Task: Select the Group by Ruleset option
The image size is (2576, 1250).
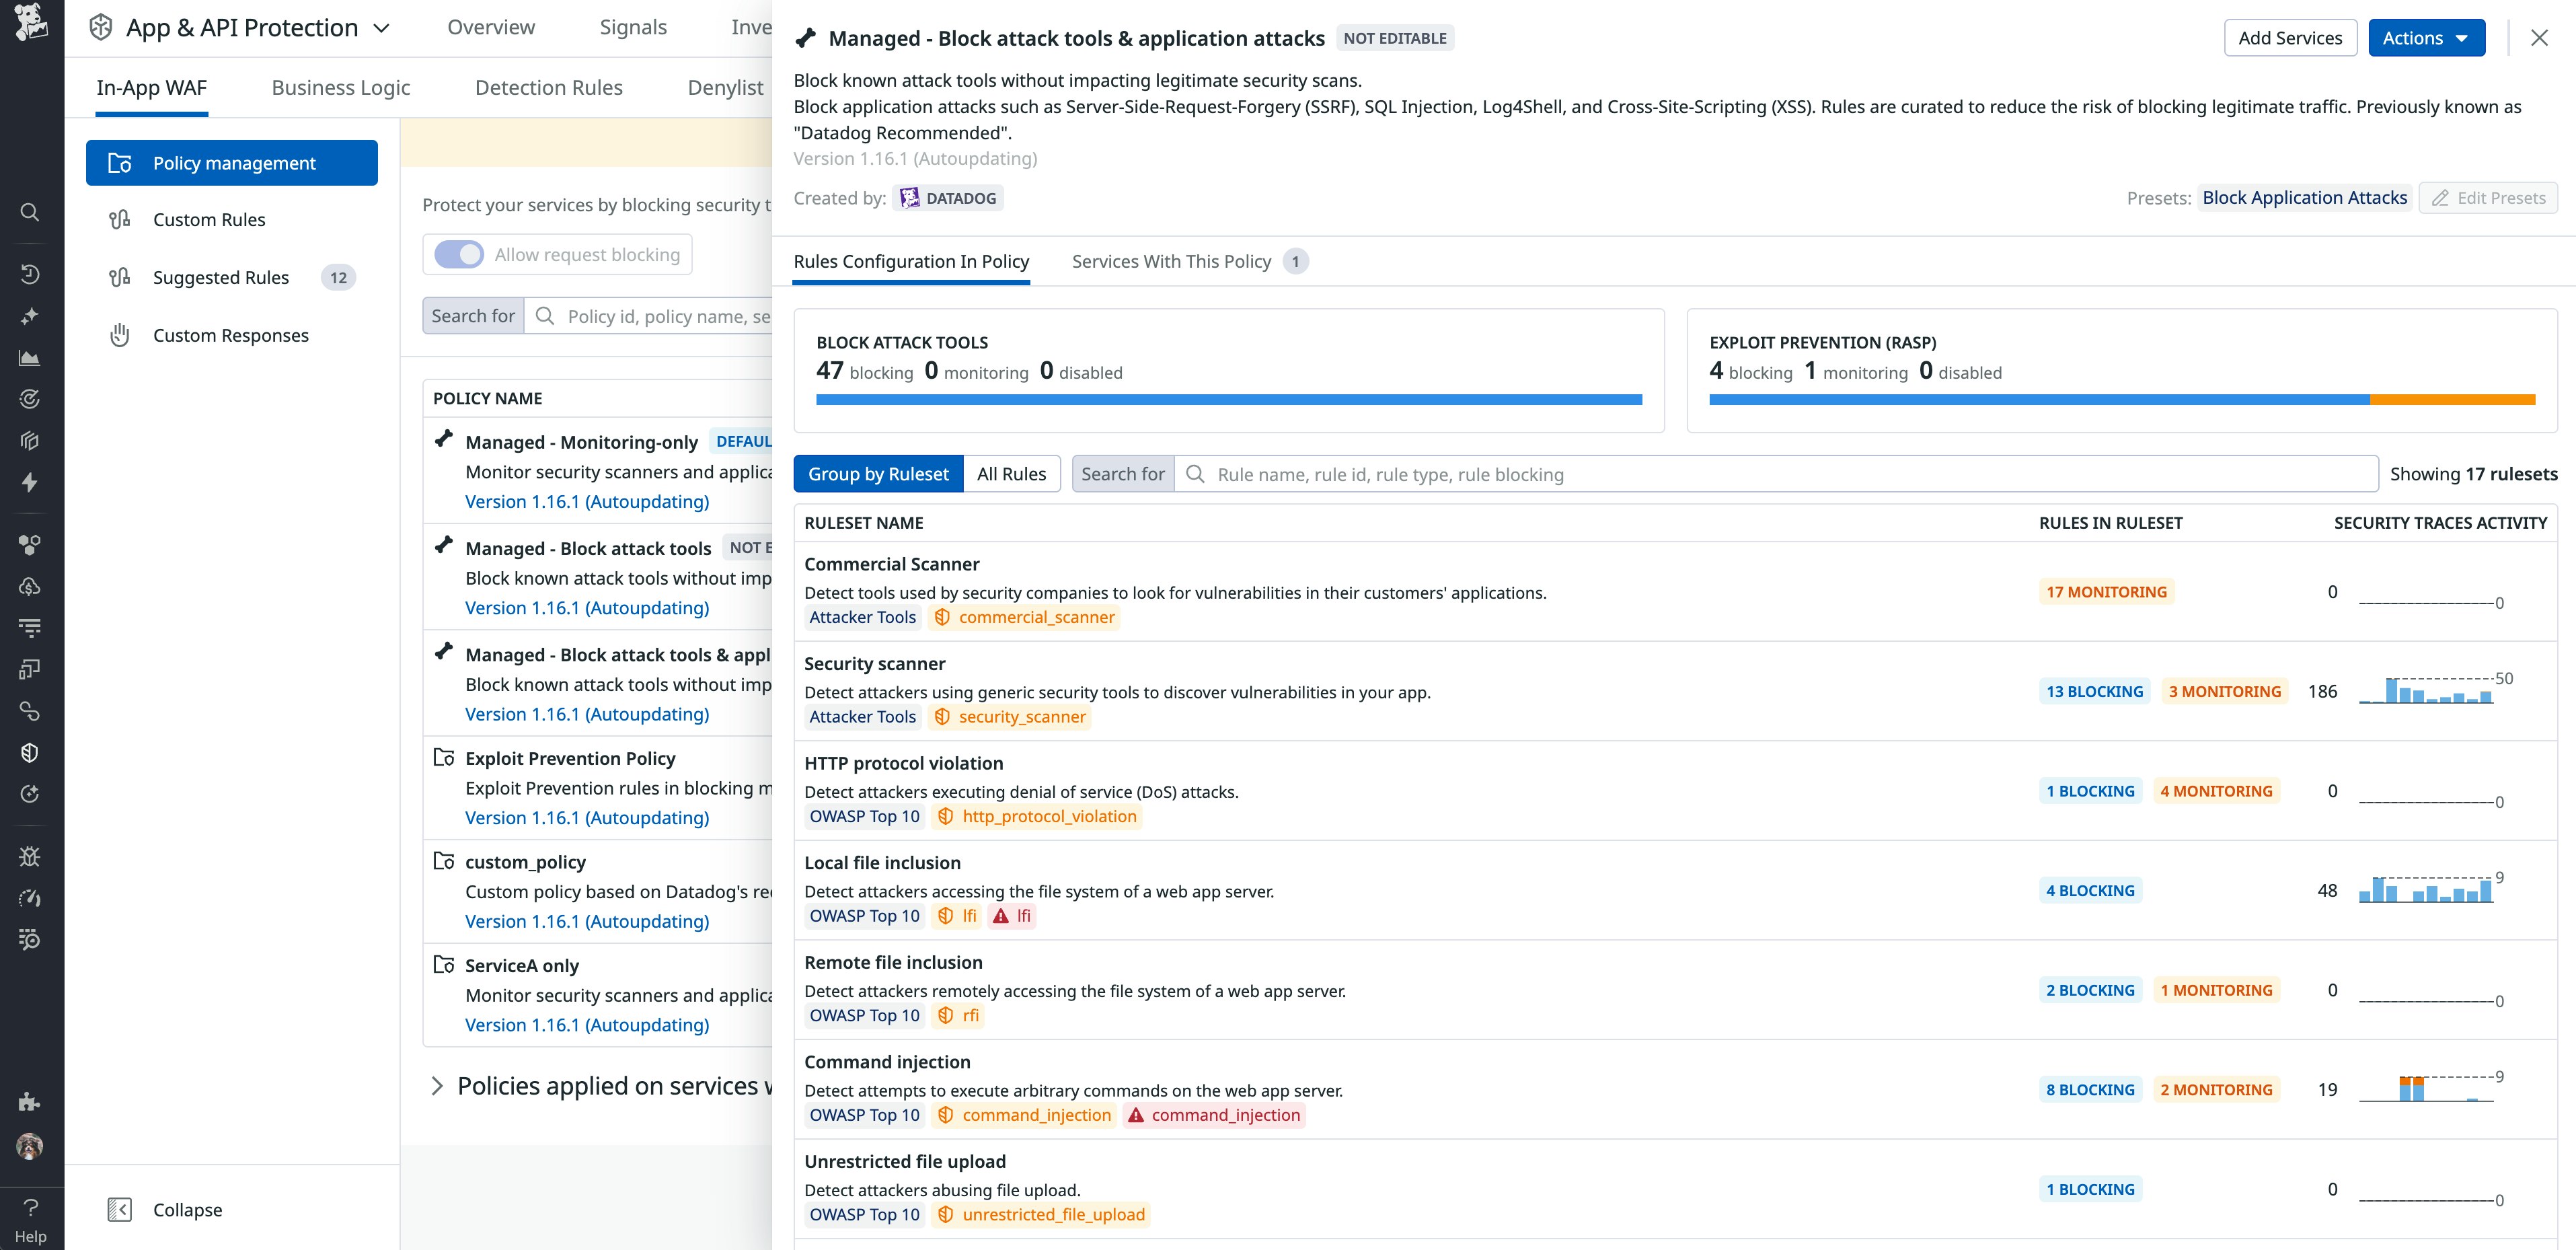Action: pos(879,473)
